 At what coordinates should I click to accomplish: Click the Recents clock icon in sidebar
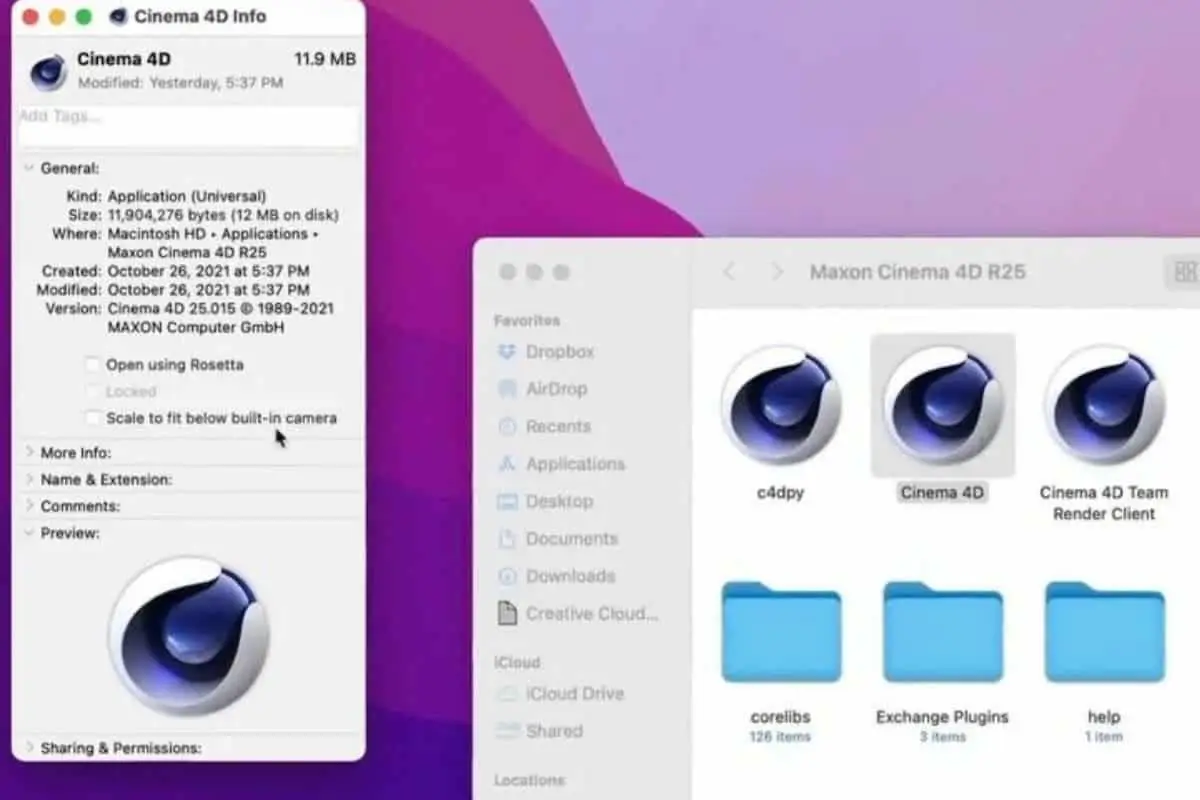coord(507,427)
